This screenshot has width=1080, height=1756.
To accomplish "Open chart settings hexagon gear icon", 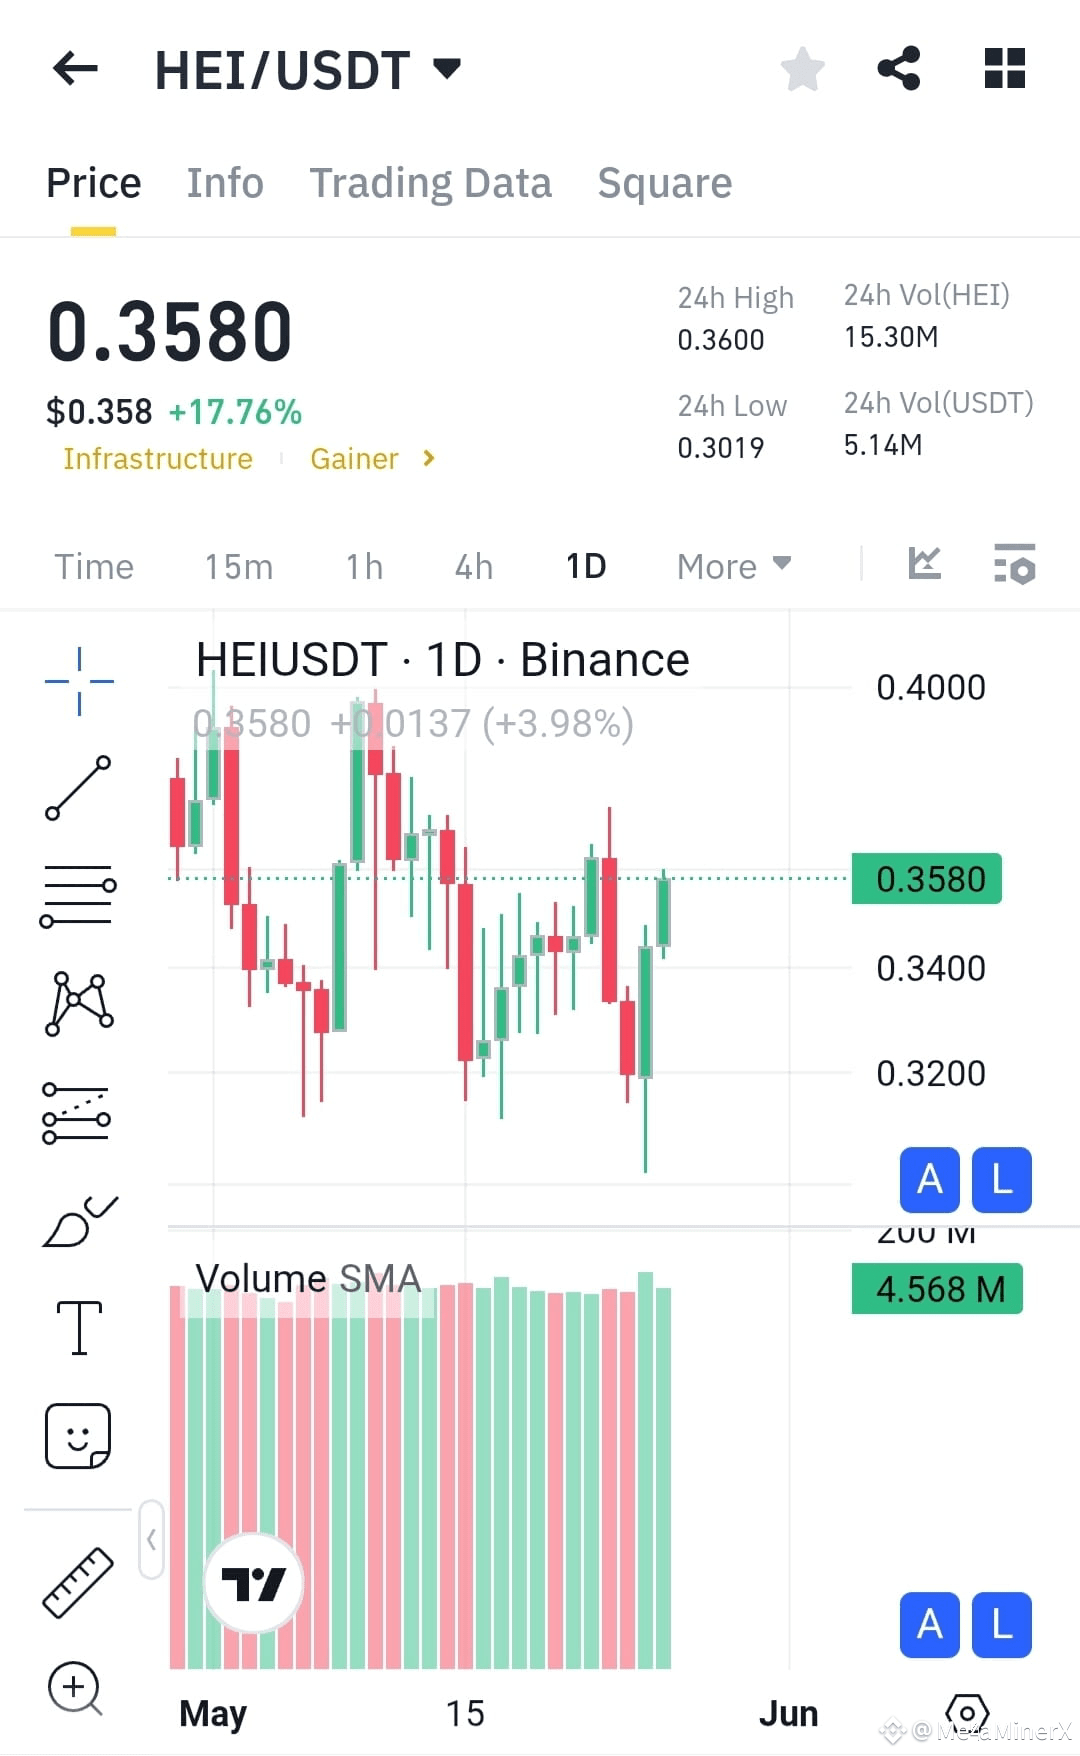I will tap(967, 1714).
